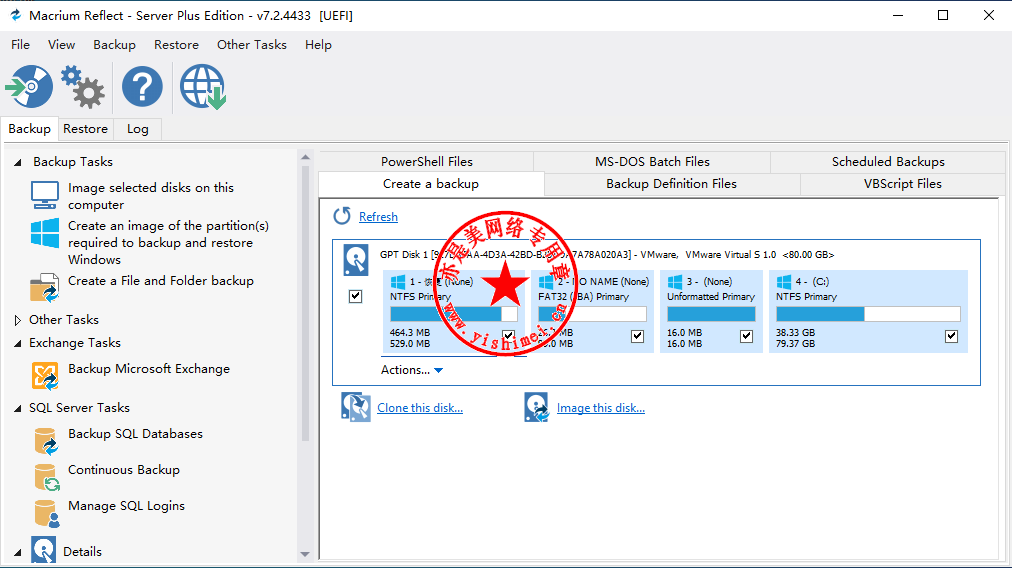Open the VBScript Files tab

[x=902, y=184]
